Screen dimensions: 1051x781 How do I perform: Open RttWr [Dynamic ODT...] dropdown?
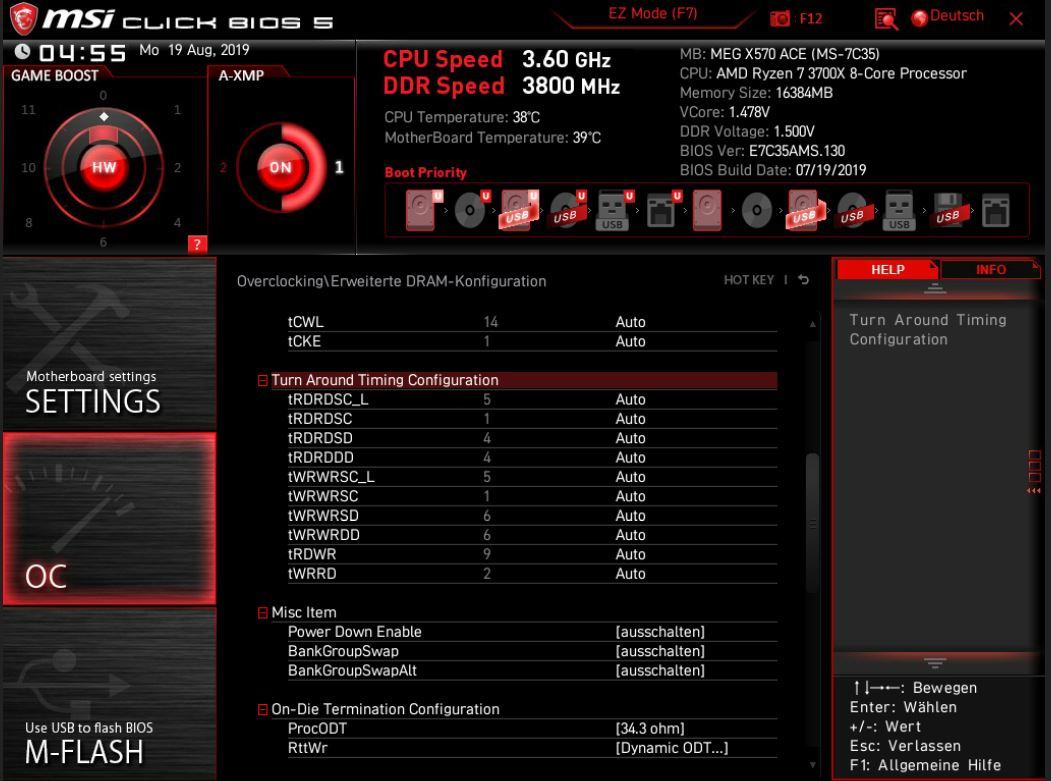tap(672, 748)
